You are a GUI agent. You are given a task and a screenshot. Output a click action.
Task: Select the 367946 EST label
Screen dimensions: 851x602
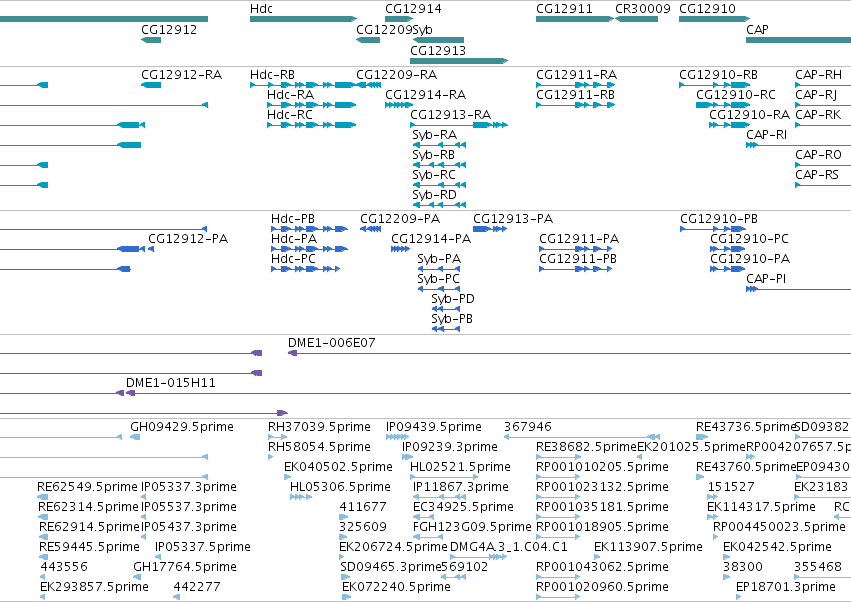528,427
